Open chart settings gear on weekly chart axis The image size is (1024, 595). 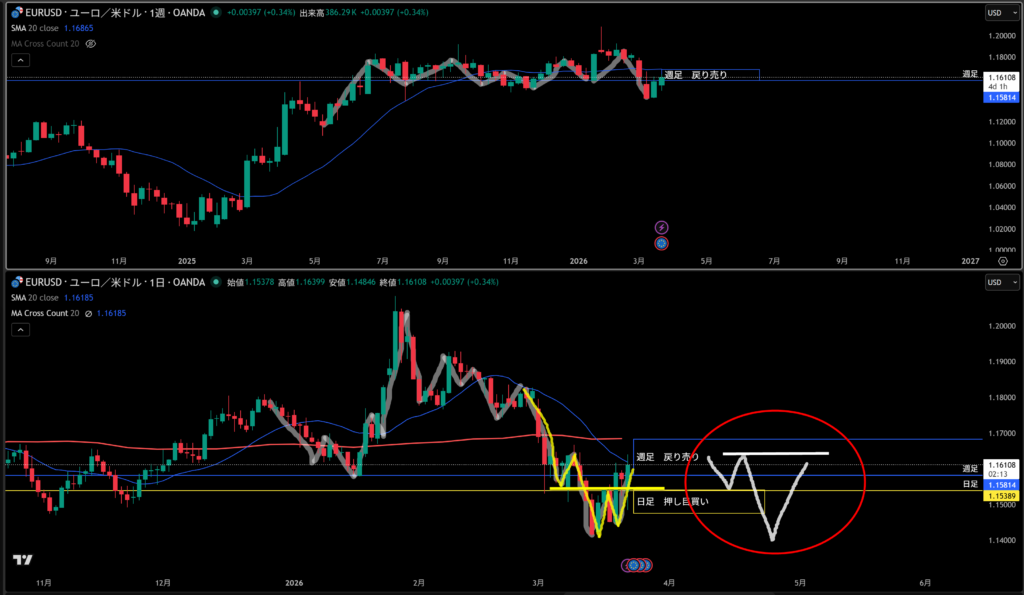coord(1002,259)
